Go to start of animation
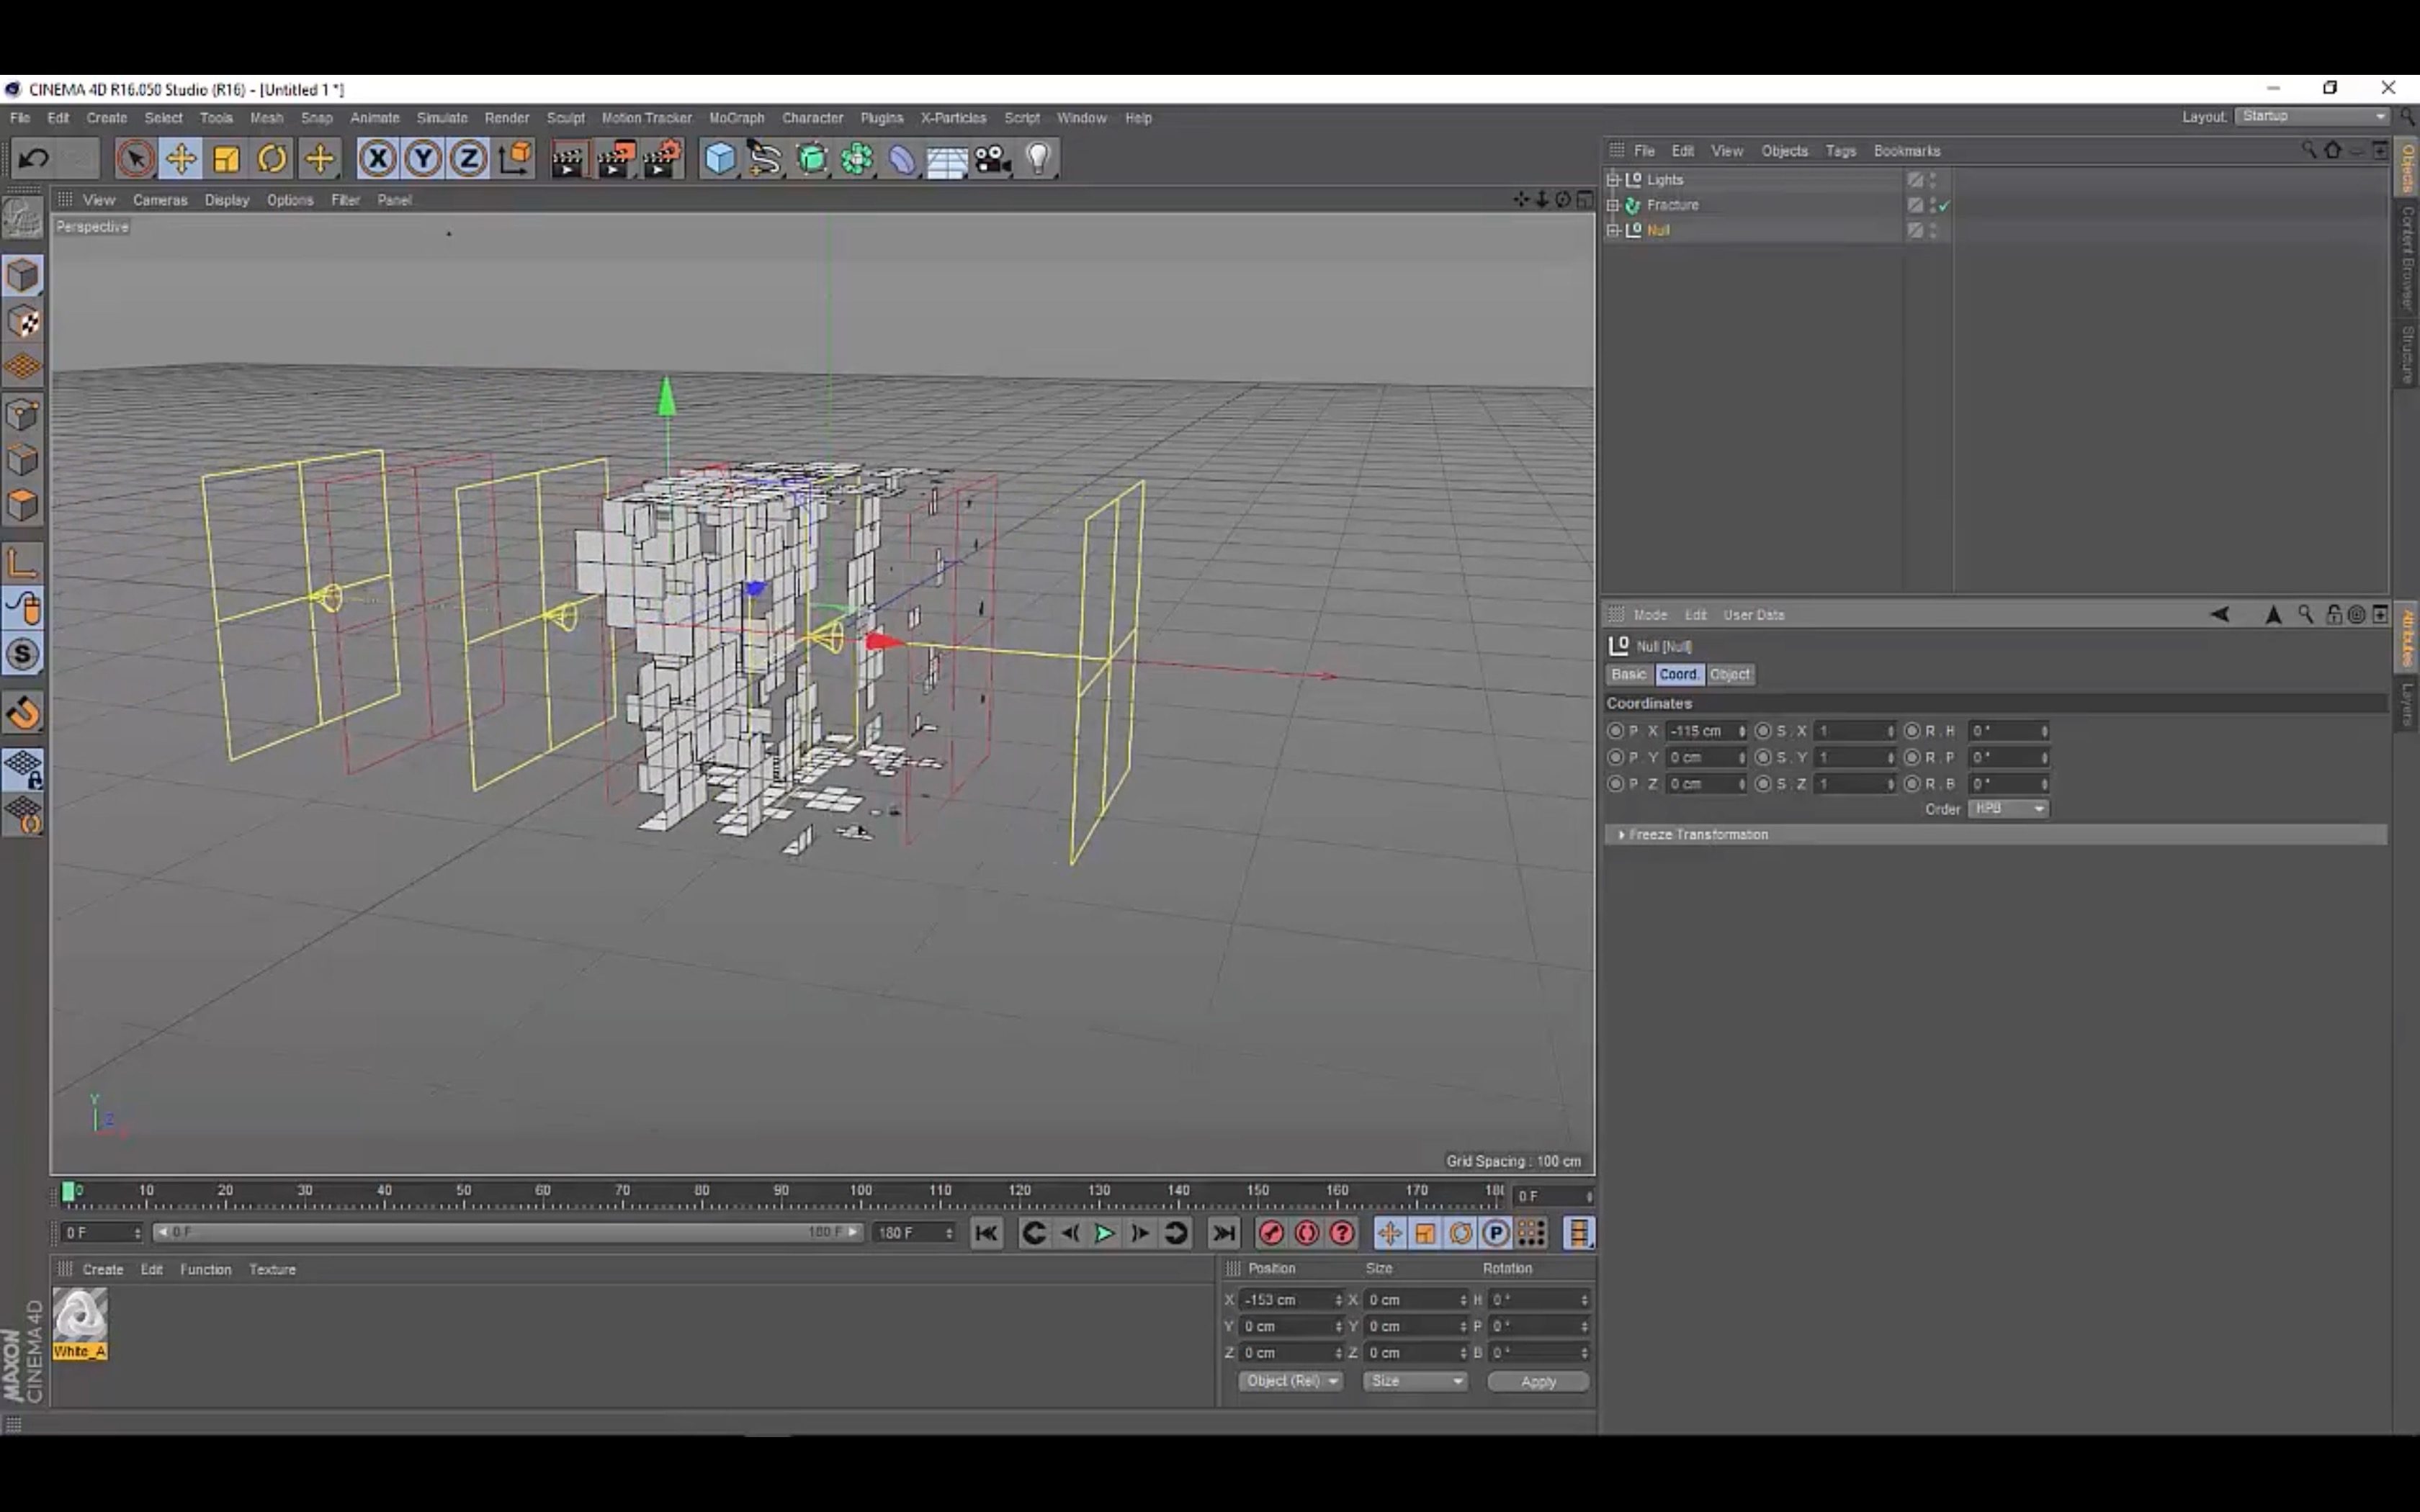 986,1233
